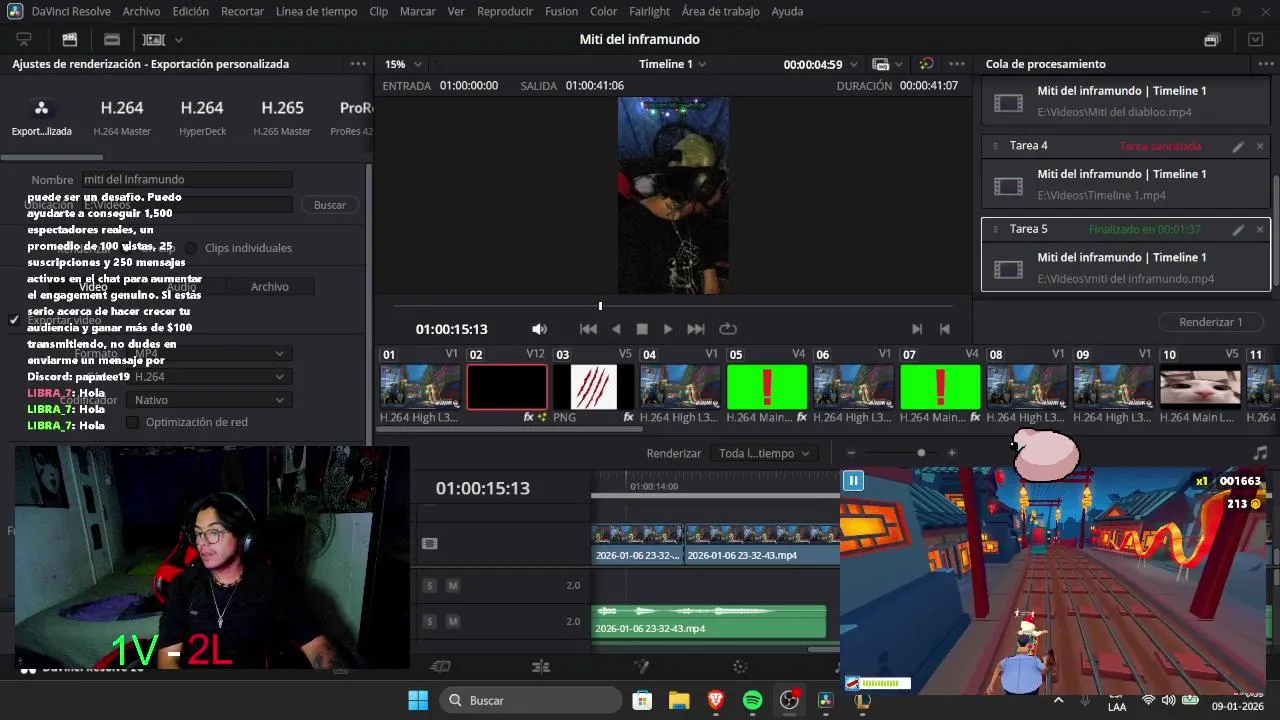
Task: Select the Exportación personalizada preset icon
Action: click(41, 108)
